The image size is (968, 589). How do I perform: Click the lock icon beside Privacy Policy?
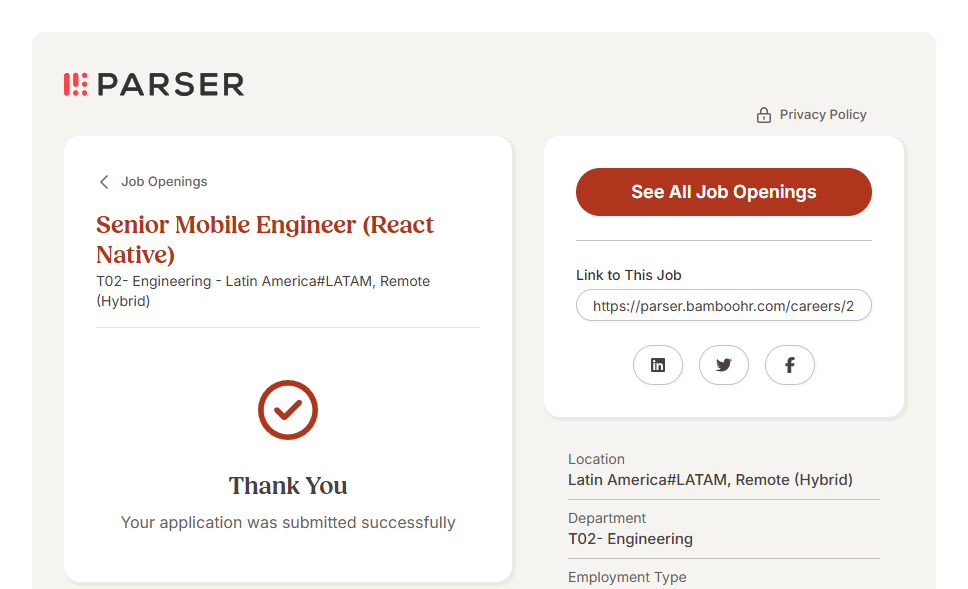[764, 115]
